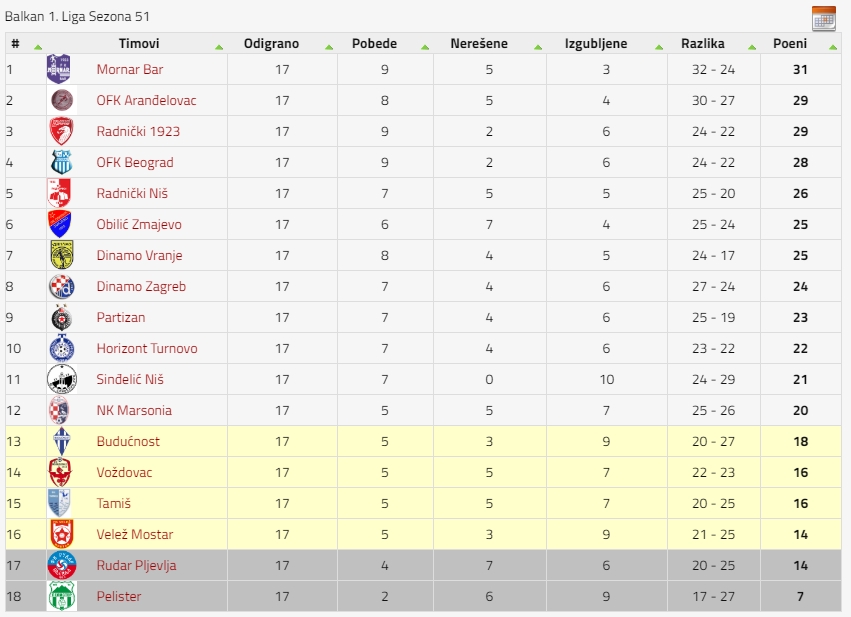Sort table by Poeni column arrow
The width and height of the screenshot is (851, 617).
point(833,47)
